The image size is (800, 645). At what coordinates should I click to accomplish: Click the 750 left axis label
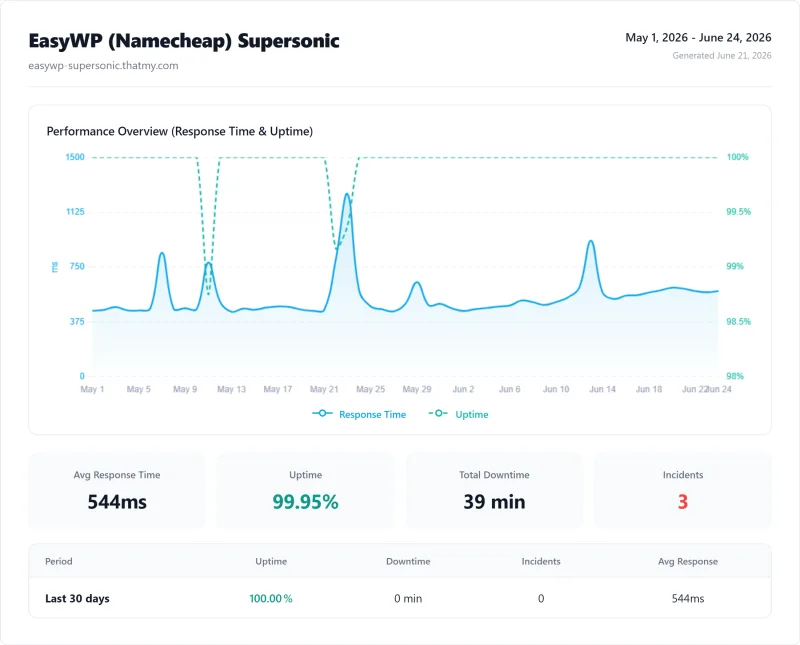[77, 266]
